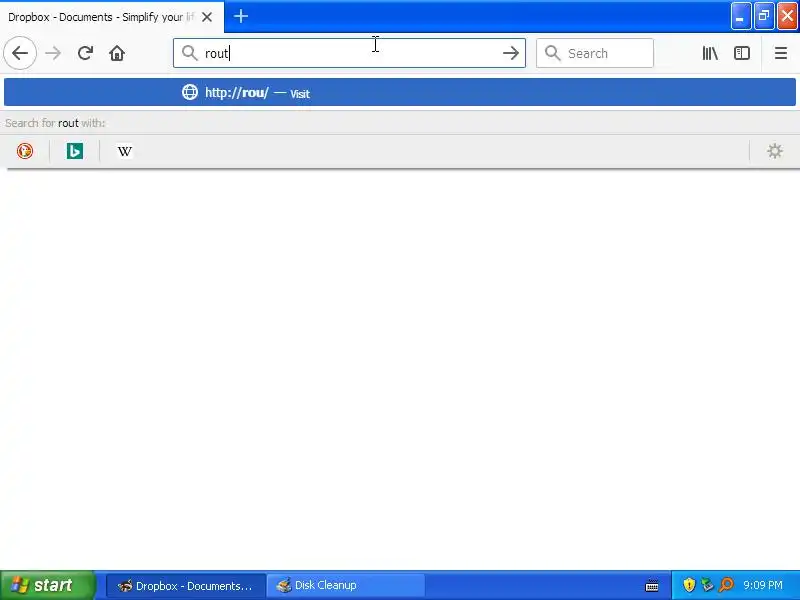Focus the Search input box
800x600 pixels.
(x=594, y=53)
